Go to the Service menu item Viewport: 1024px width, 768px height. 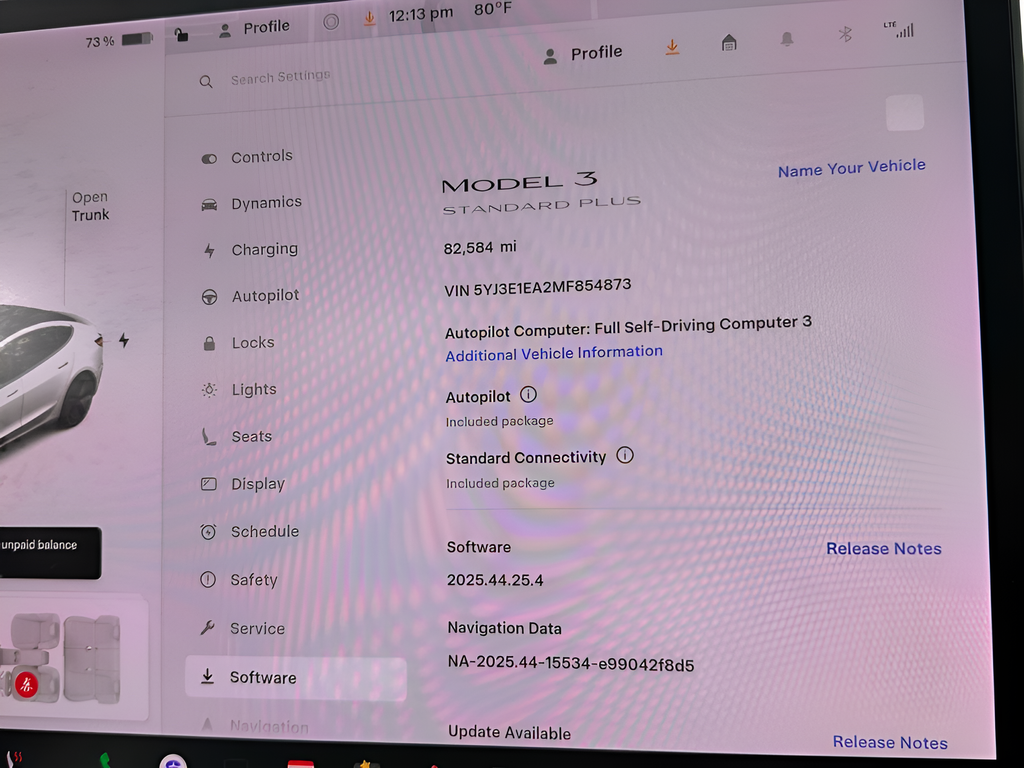tap(257, 628)
